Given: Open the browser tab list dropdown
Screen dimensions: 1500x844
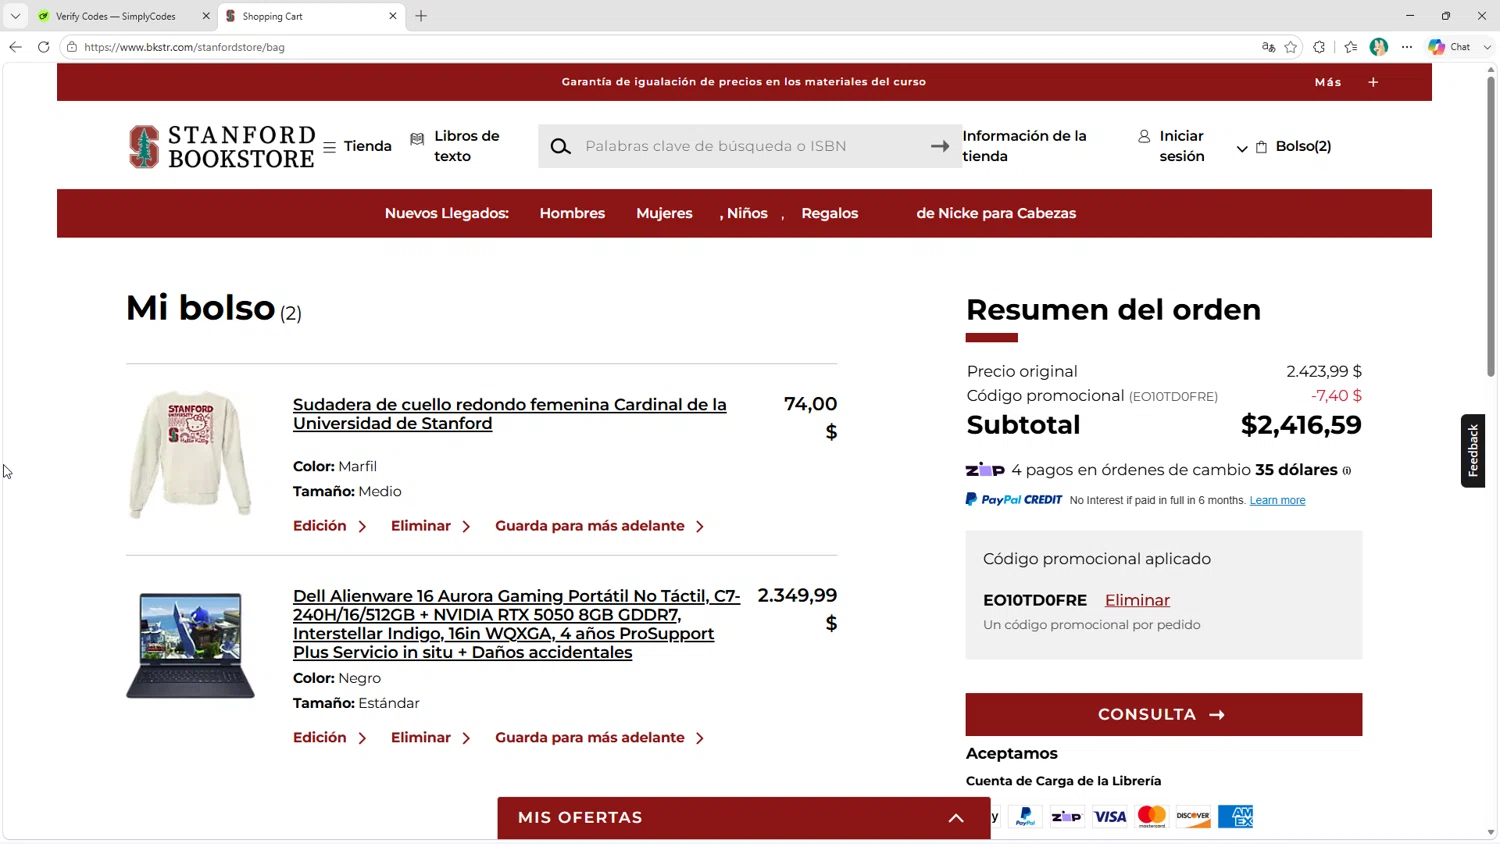Looking at the screenshot, I should (x=15, y=16).
